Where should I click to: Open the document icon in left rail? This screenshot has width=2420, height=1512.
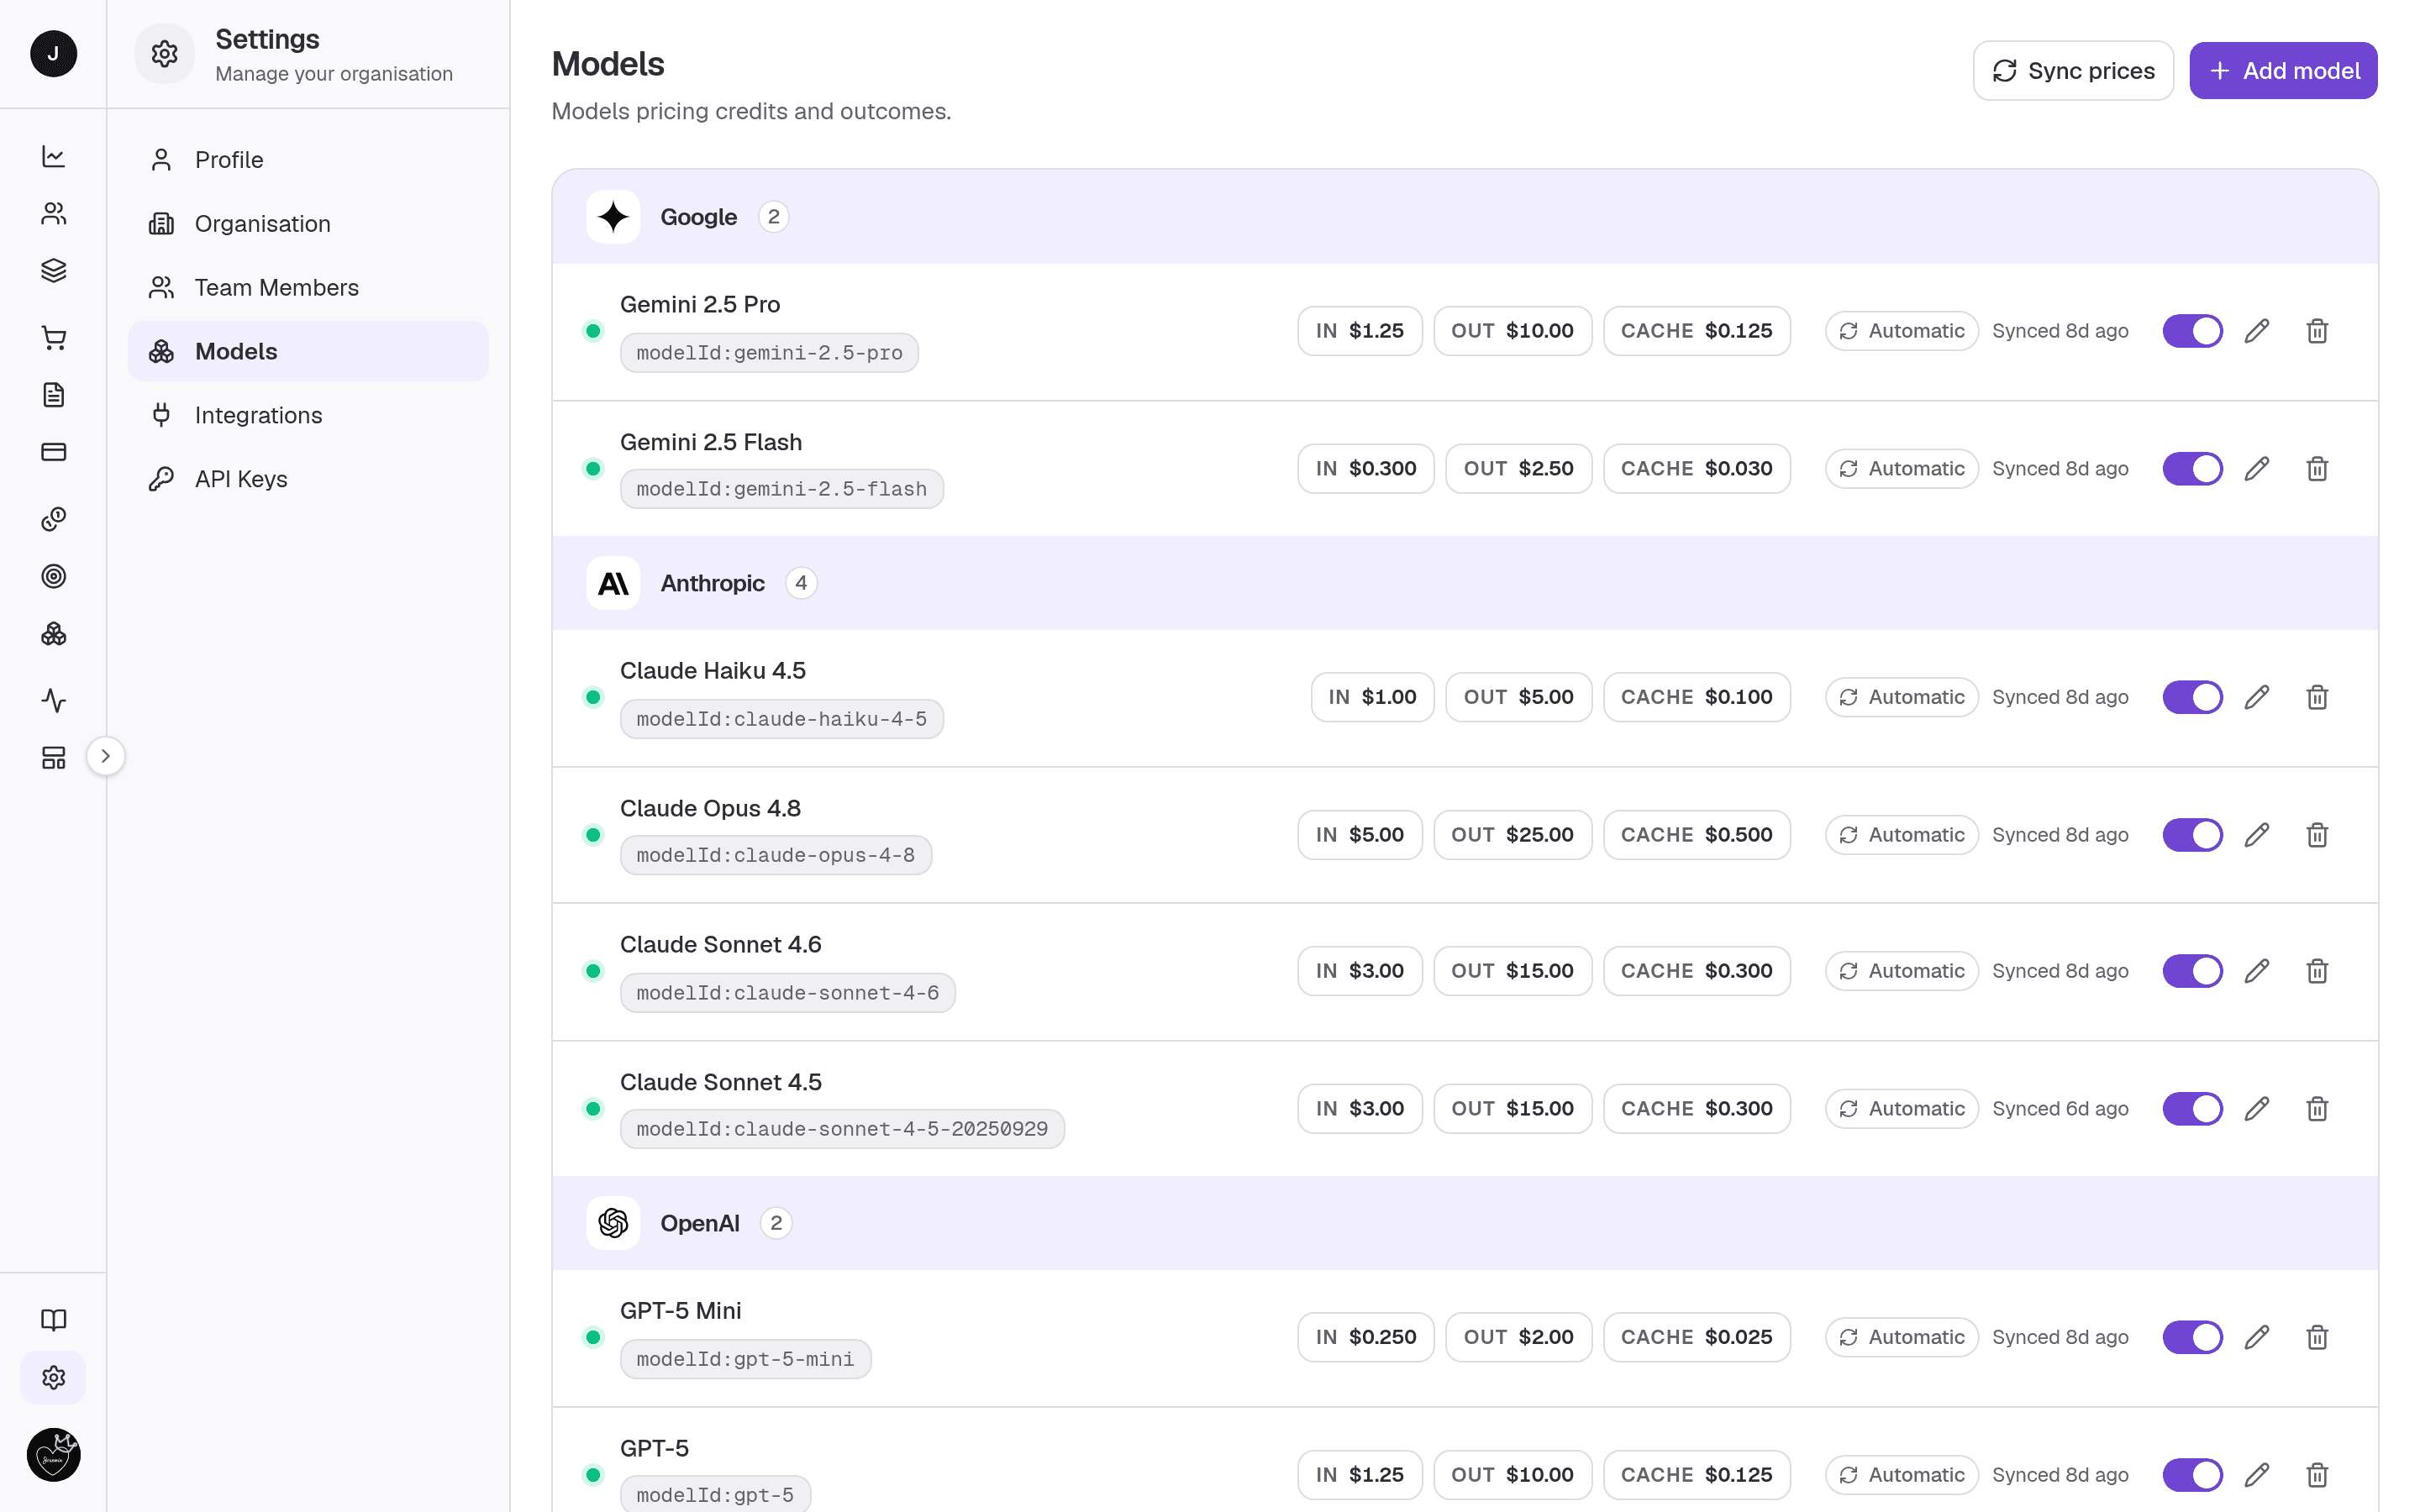coord(53,394)
